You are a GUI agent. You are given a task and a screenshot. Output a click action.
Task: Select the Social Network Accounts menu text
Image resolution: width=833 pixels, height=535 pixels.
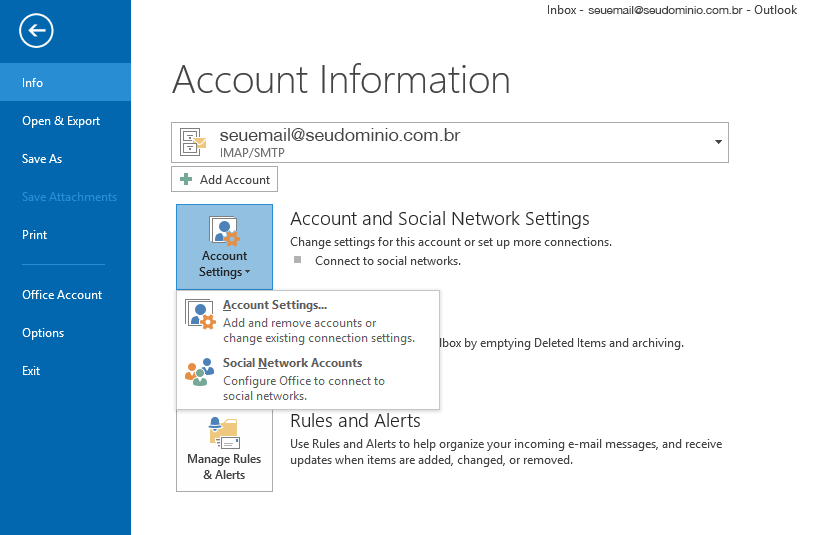coord(292,363)
